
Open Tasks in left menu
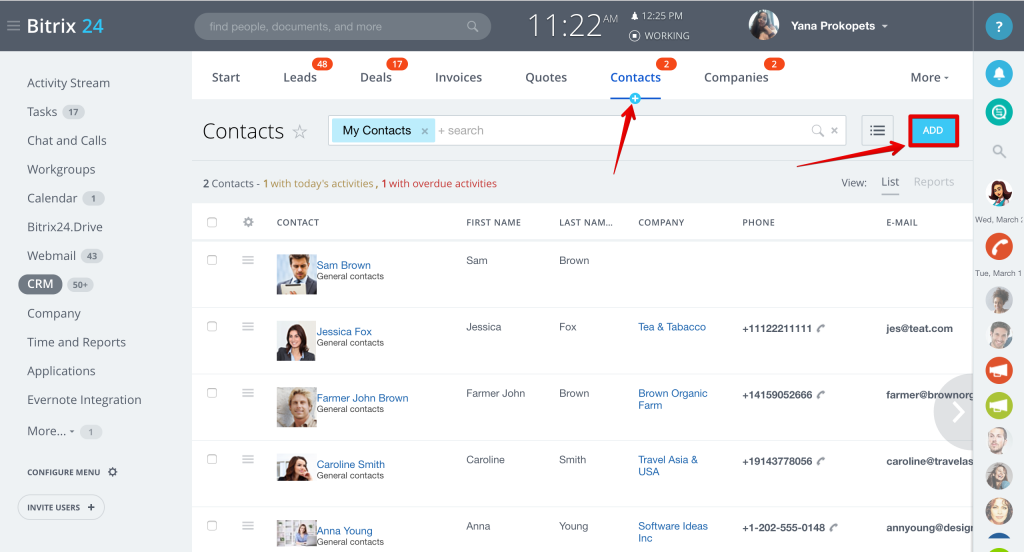[42, 112]
